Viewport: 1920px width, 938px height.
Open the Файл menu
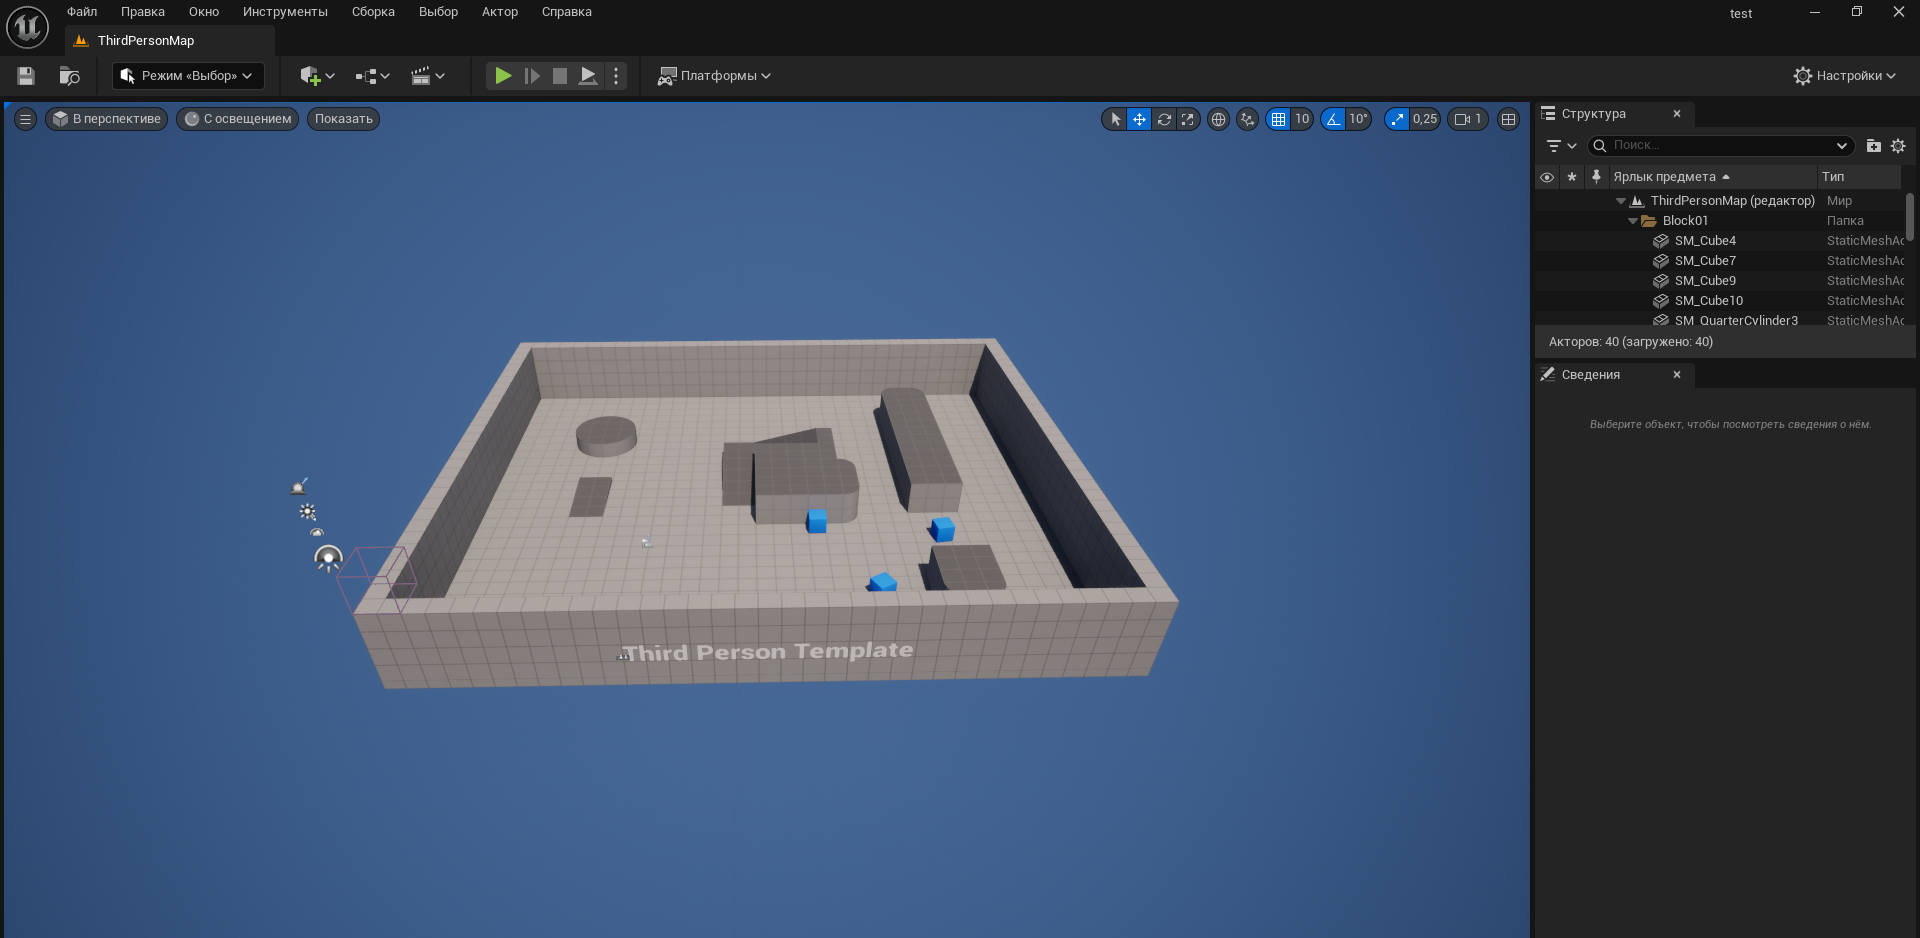82,12
